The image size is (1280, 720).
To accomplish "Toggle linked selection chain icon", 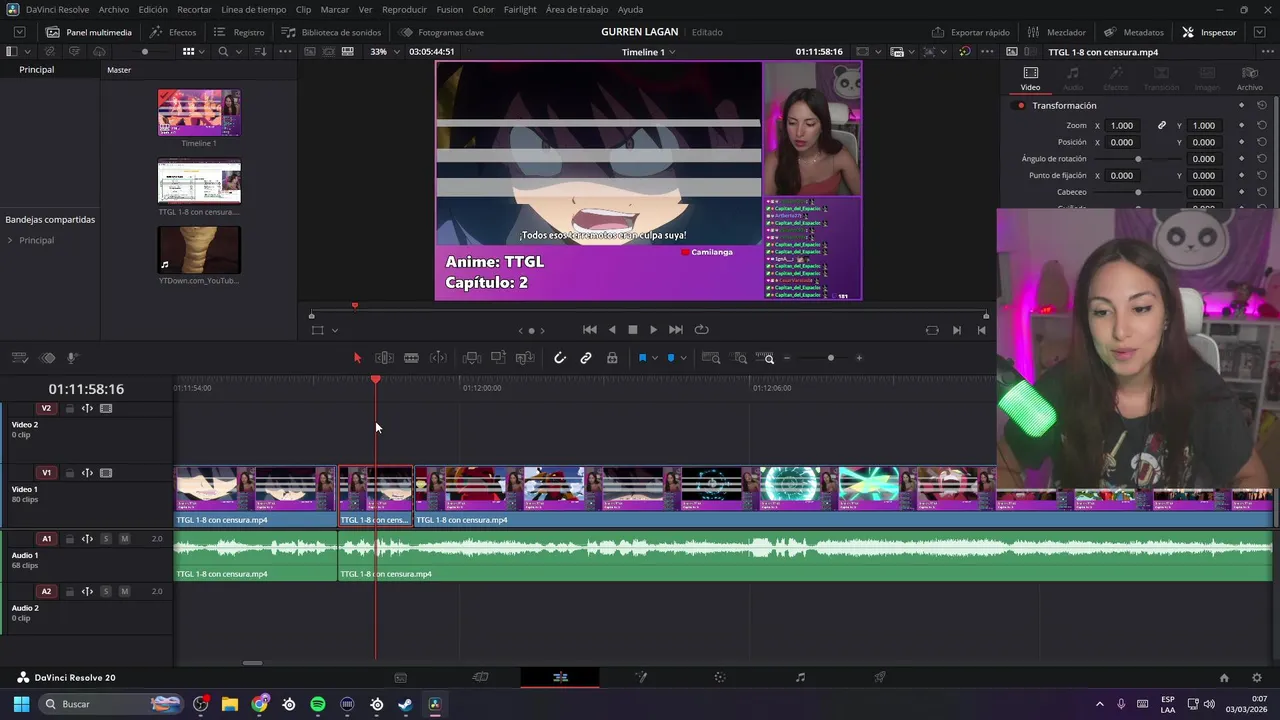I will [x=586, y=358].
